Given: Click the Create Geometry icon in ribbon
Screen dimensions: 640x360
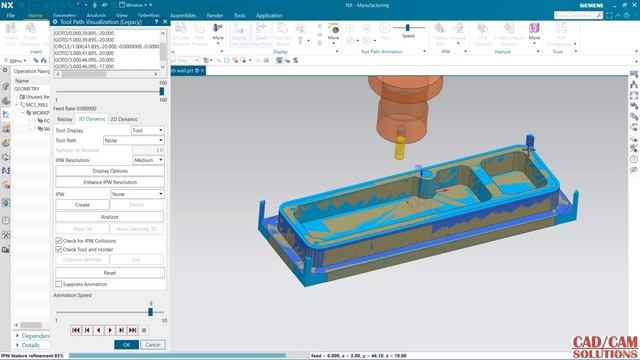Looking at the screenshot, I should coord(31,34).
